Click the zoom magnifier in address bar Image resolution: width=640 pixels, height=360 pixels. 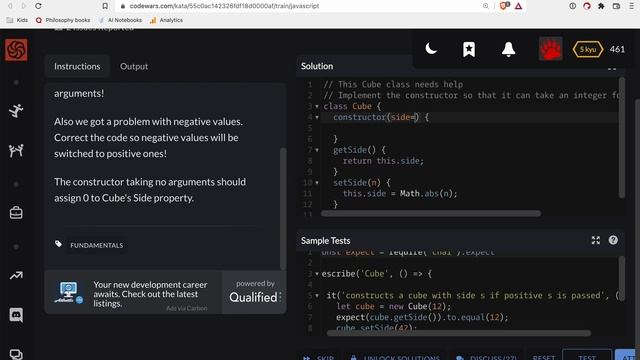[485, 6]
